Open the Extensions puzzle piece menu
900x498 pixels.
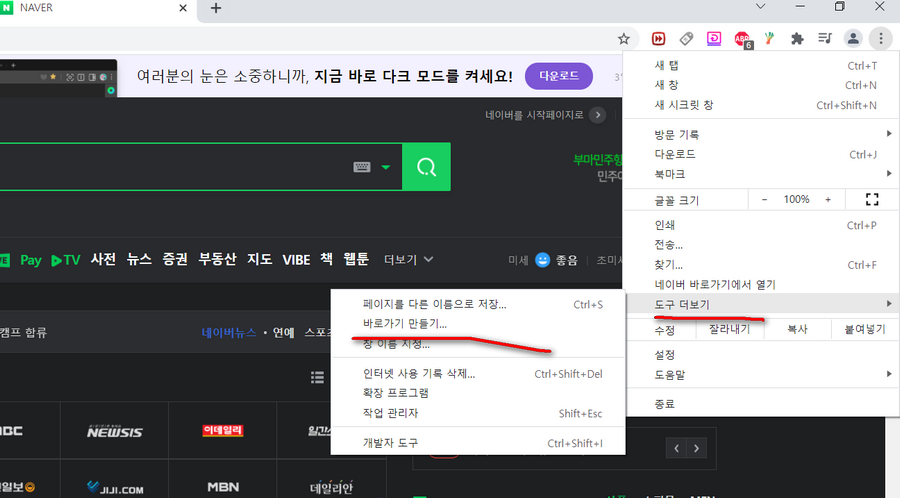click(x=797, y=39)
